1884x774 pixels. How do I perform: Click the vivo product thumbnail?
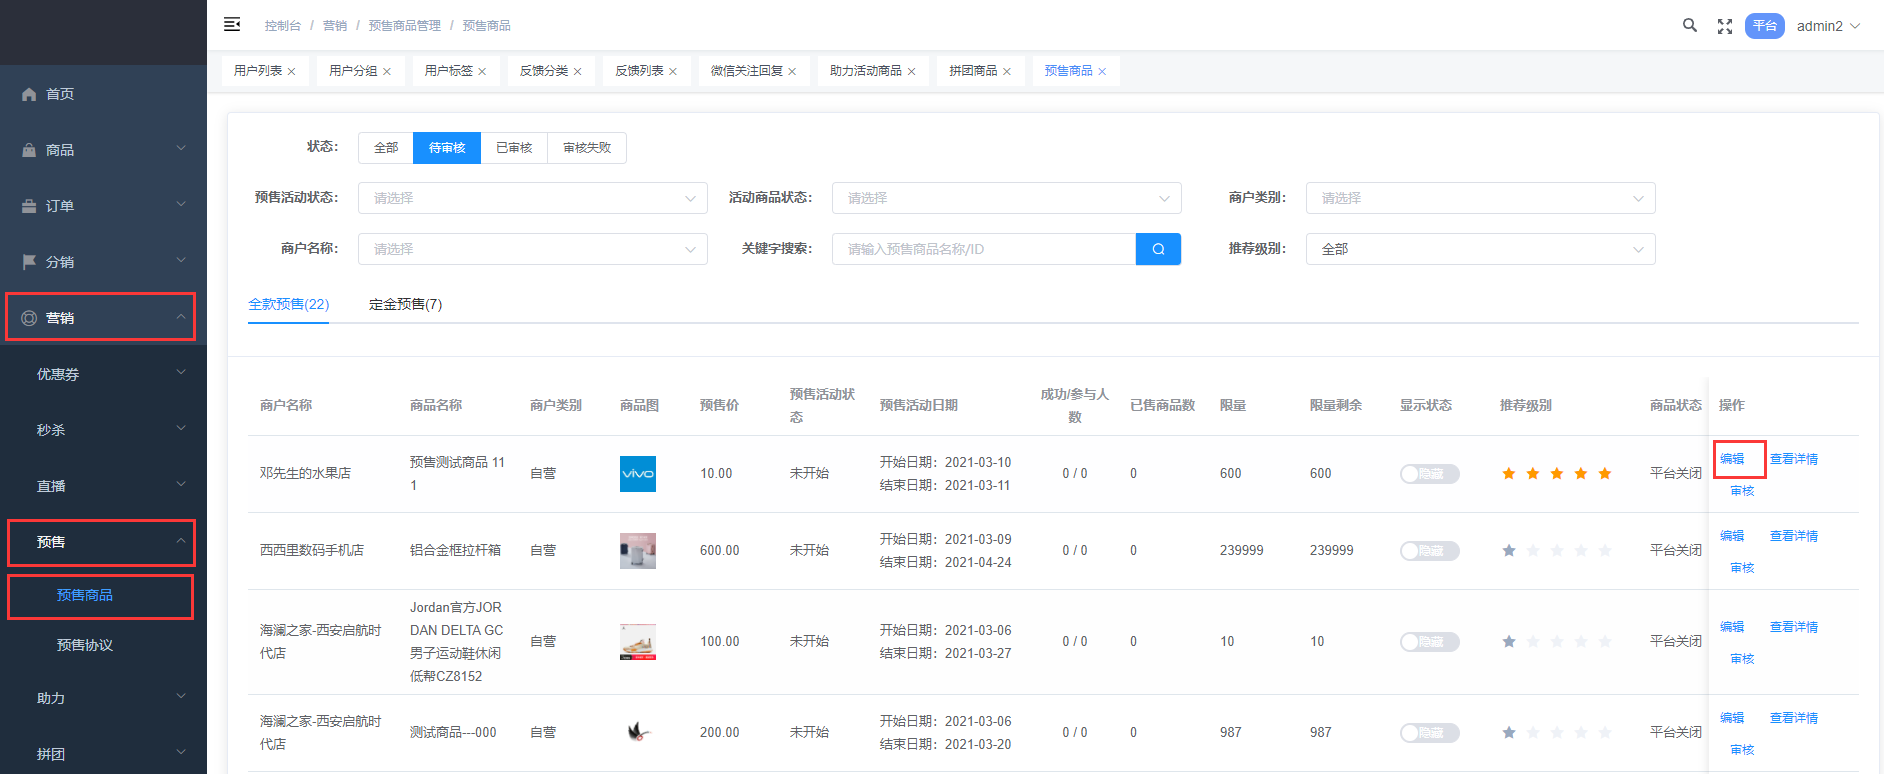(x=638, y=474)
